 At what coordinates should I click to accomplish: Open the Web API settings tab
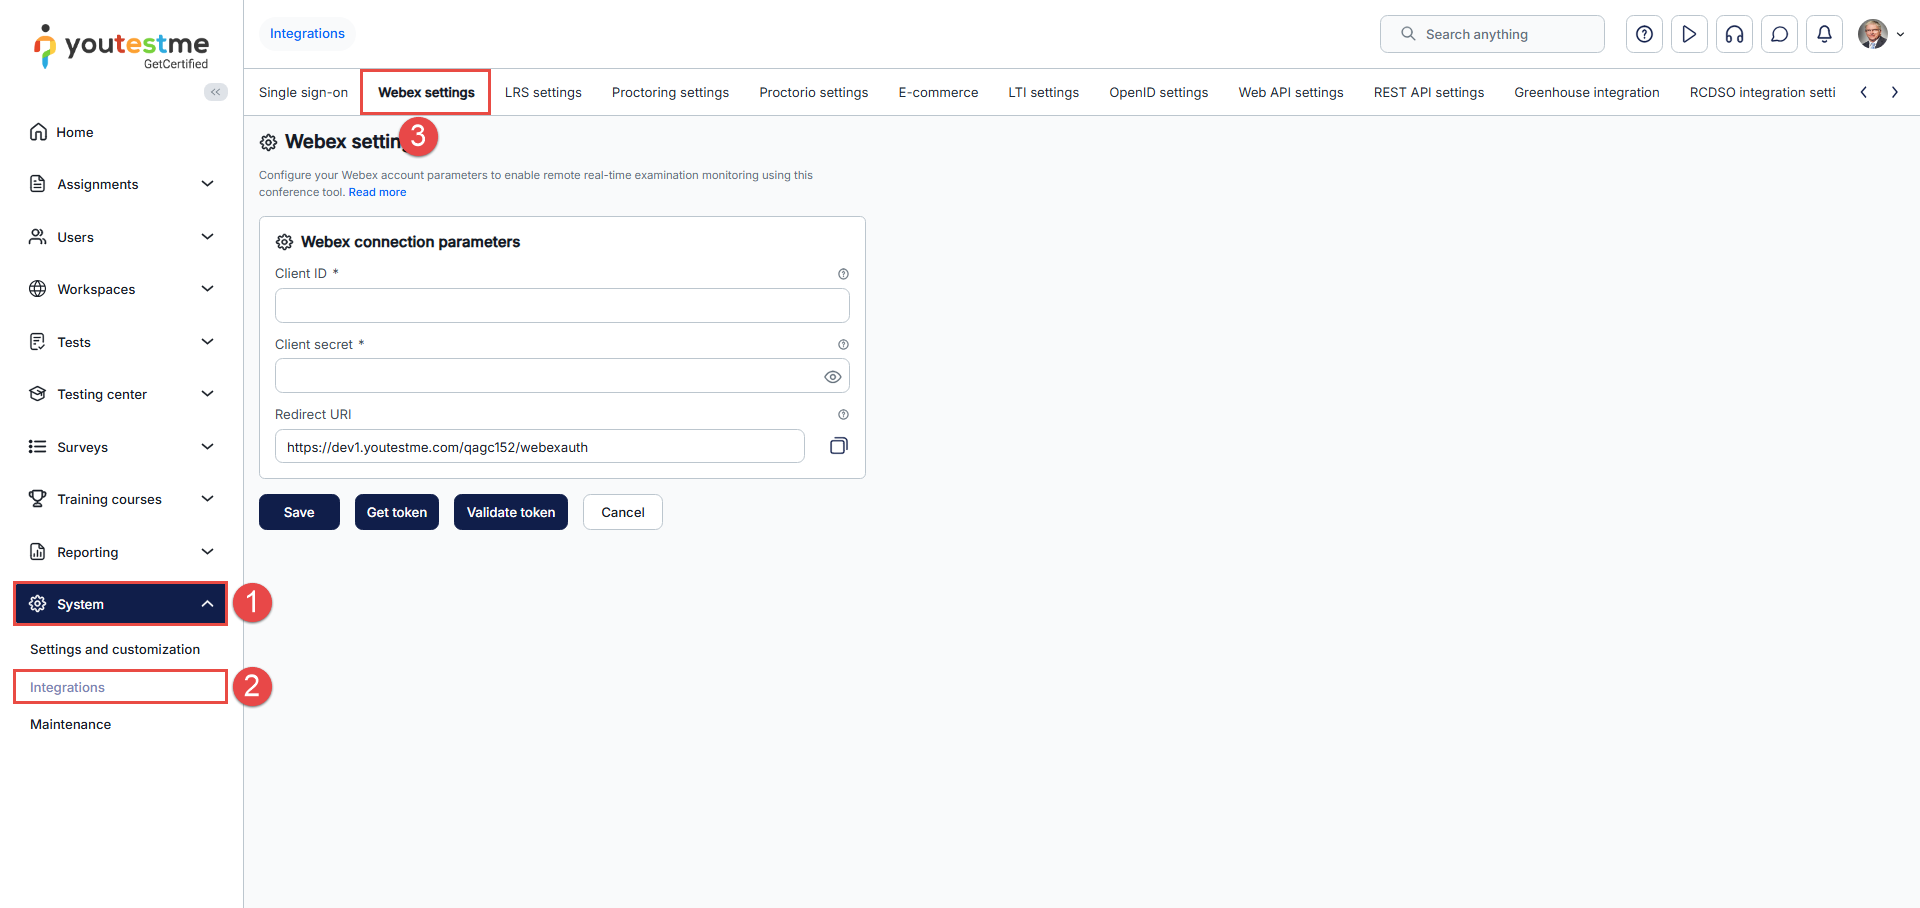click(1291, 93)
